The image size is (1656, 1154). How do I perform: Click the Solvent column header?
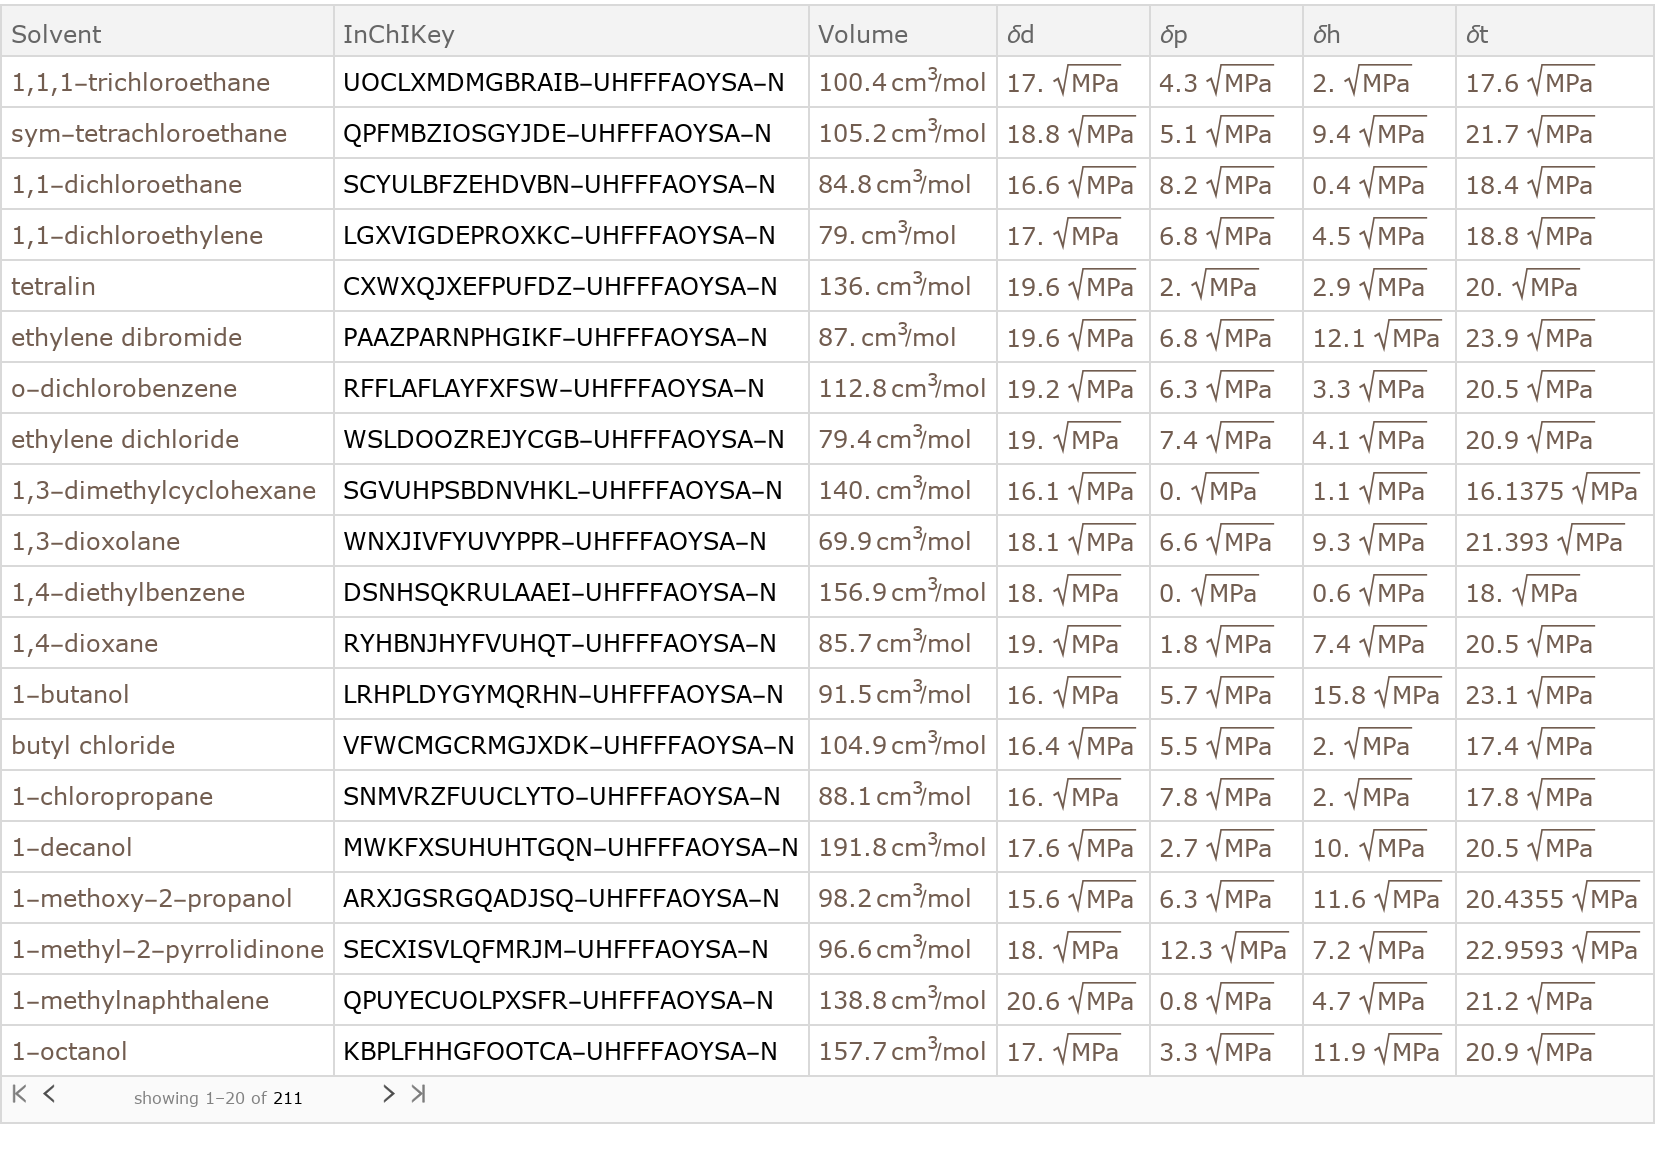coord(56,34)
